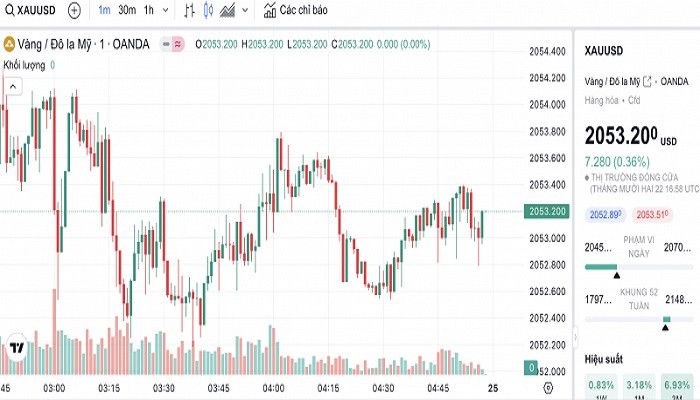Open the XAUUSD symbol search

(x=30, y=11)
